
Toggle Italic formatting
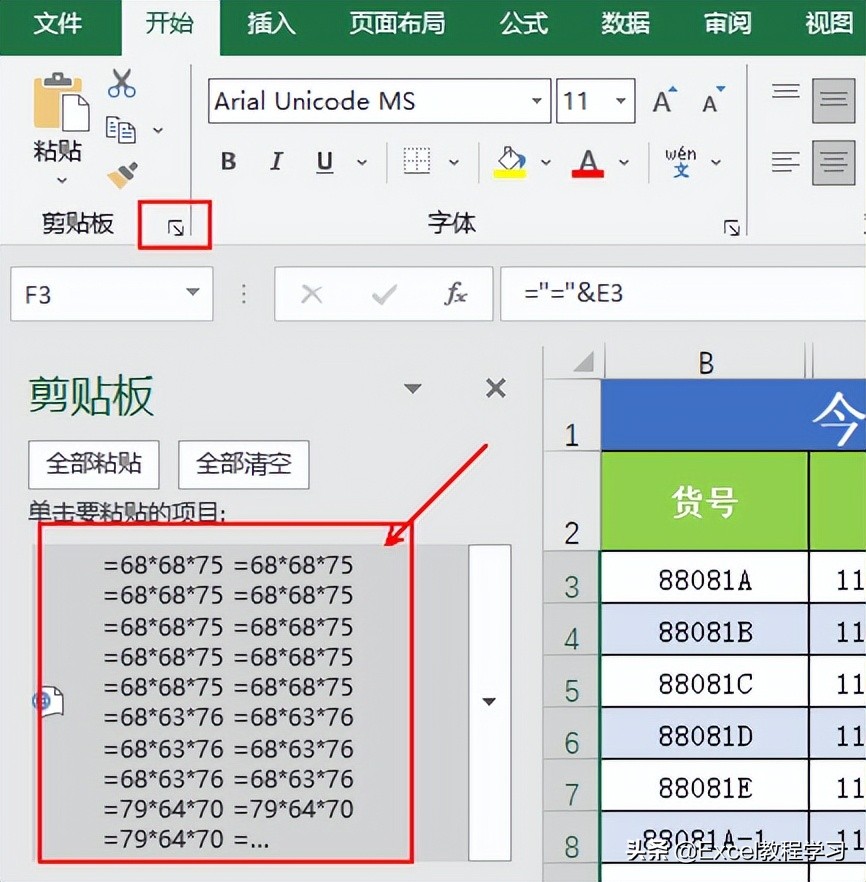click(x=276, y=162)
